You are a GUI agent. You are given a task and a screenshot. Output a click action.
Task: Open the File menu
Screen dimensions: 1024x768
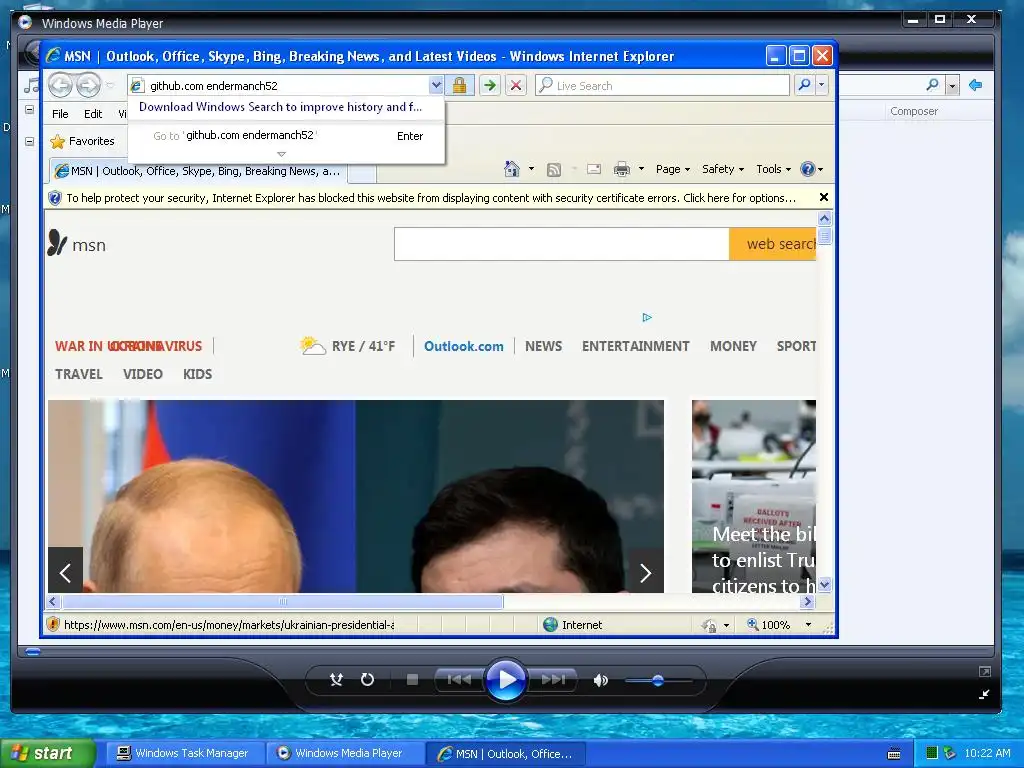(x=60, y=114)
